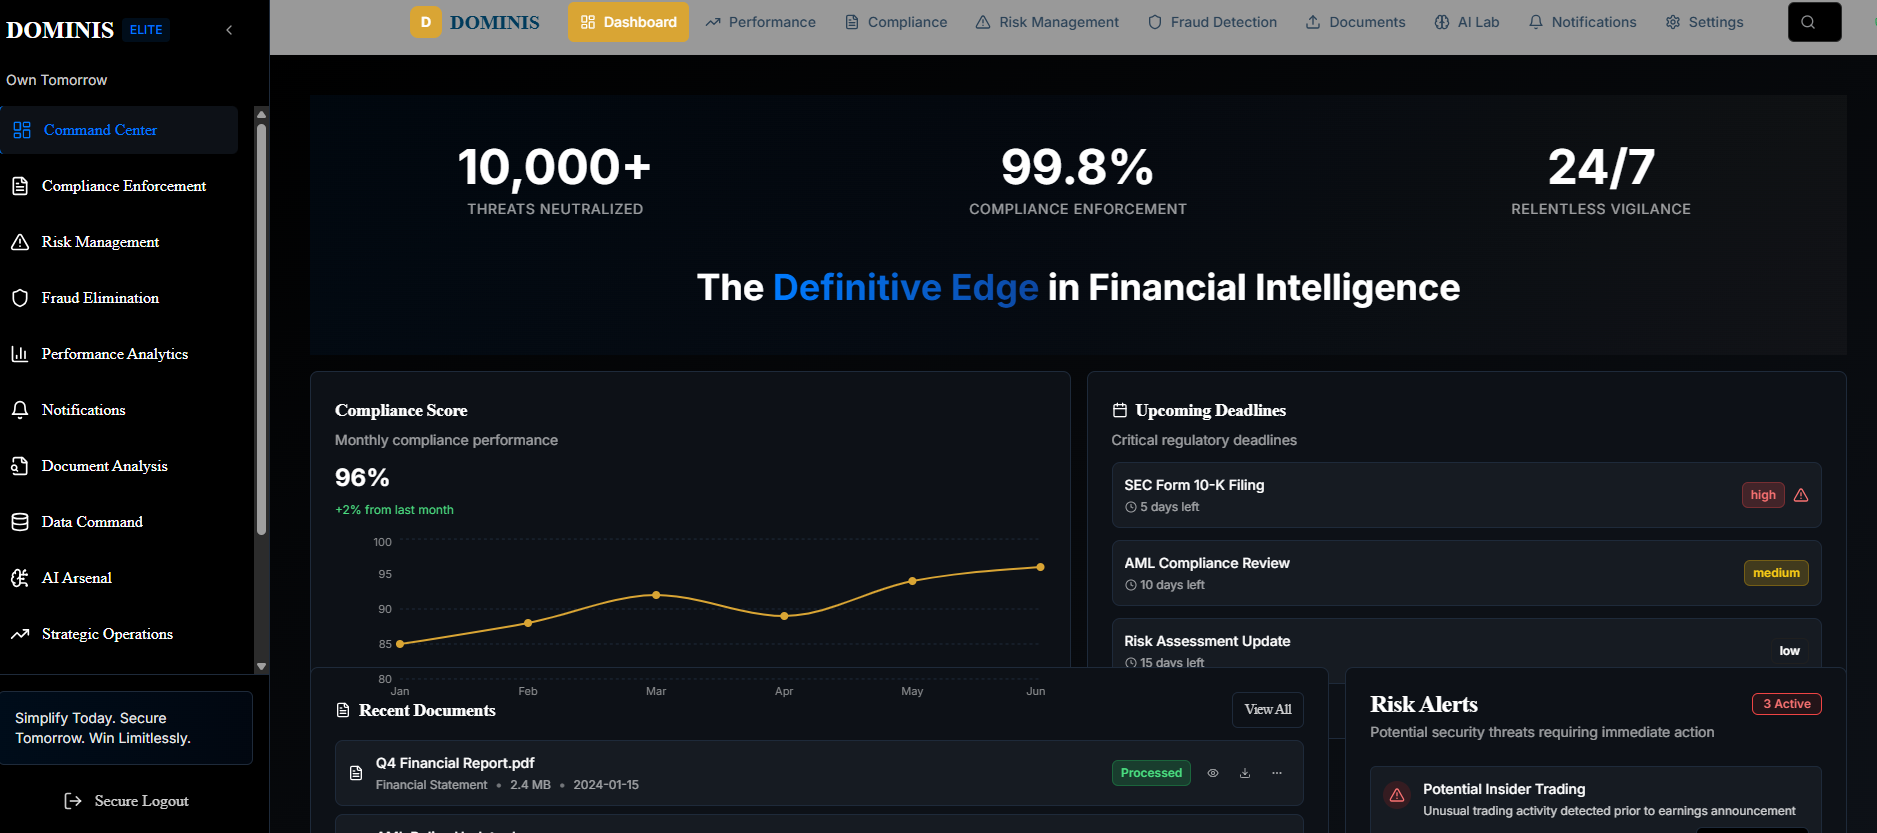Click the red alert triangle on SEC filing
The width and height of the screenshot is (1877, 833).
pos(1801,495)
